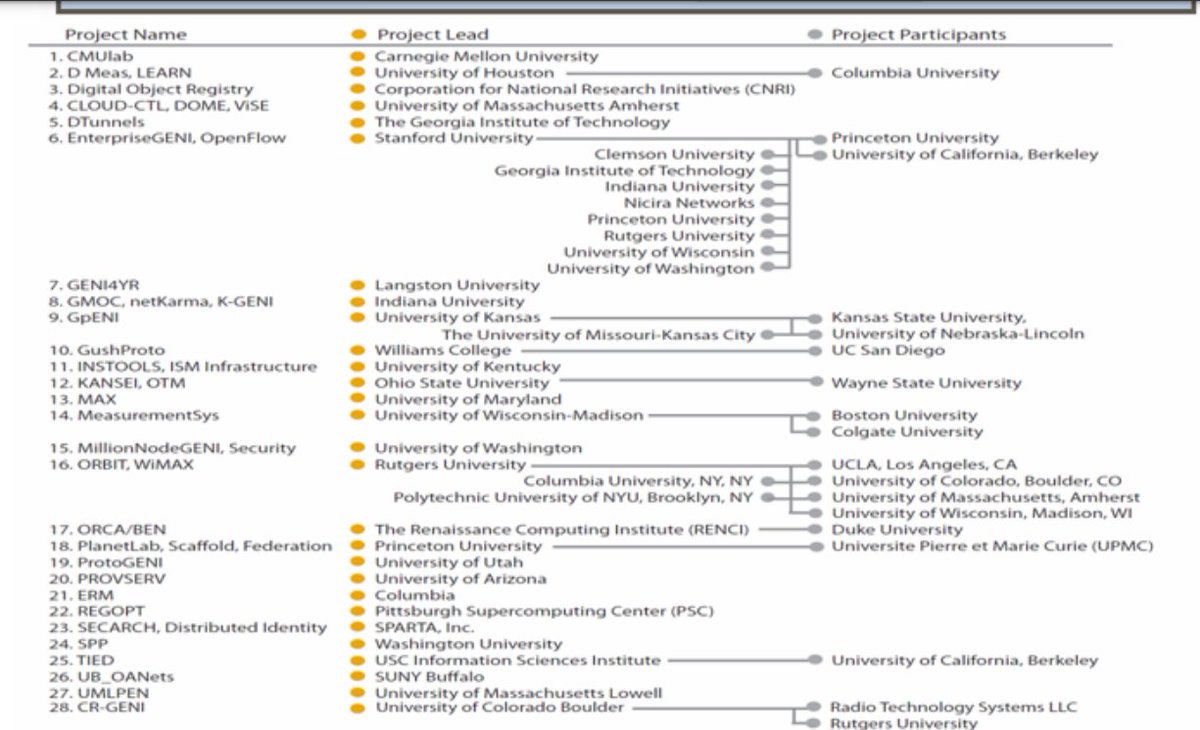This screenshot has width=1200, height=730.
Task: Click "Ohio State University" lead
Action: pos(462,383)
